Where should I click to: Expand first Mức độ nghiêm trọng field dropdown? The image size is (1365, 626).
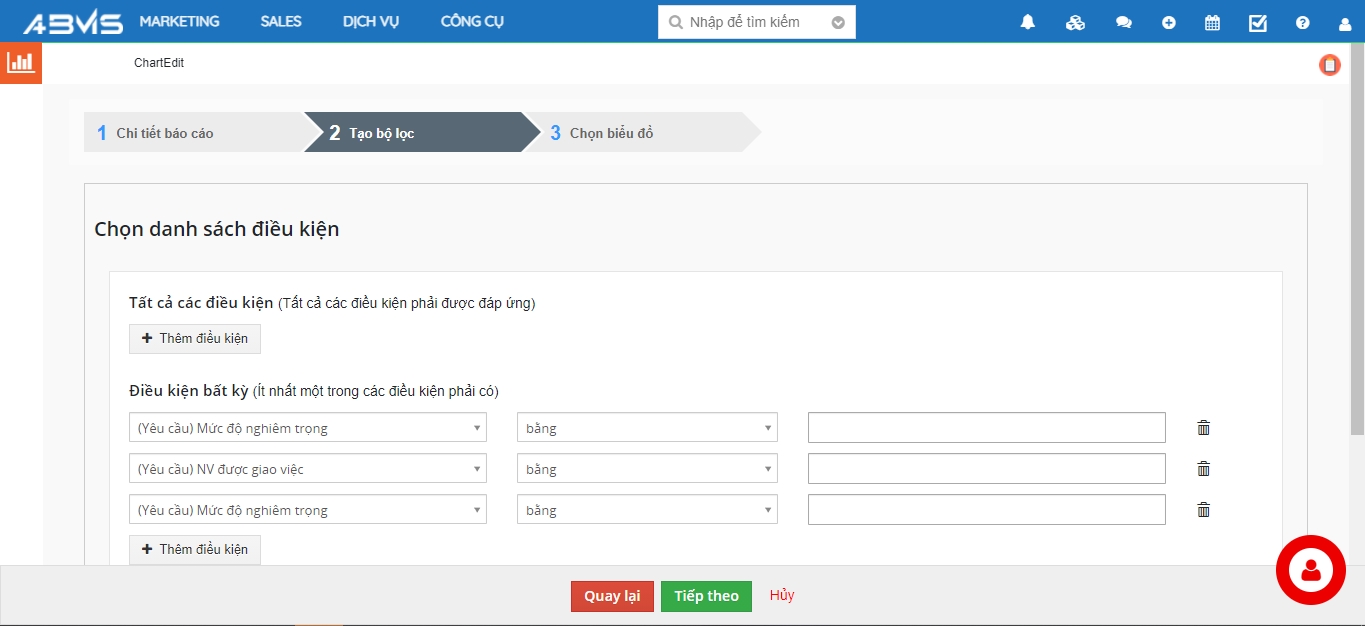pyautogui.click(x=307, y=428)
